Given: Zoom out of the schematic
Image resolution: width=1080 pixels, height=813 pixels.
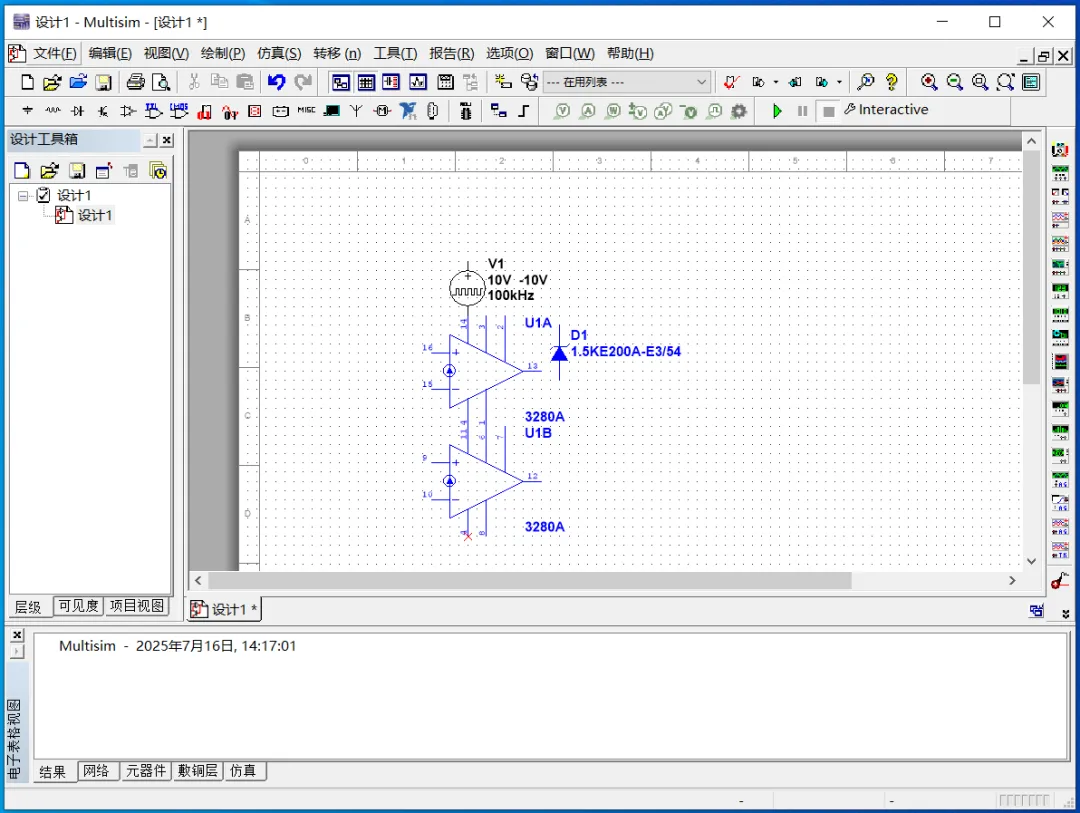Looking at the screenshot, I should point(954,82).
